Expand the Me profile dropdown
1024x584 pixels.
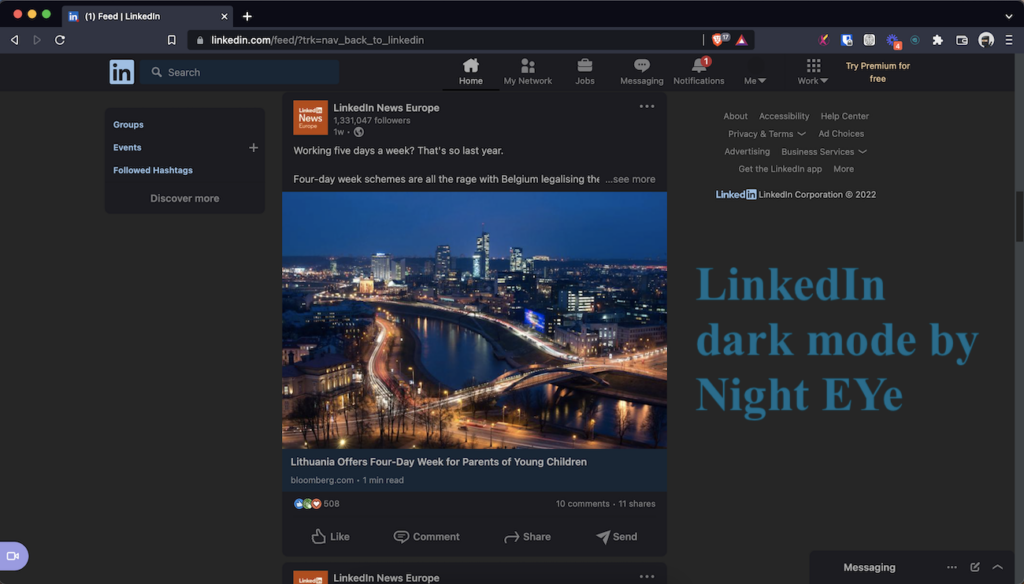(754, 74)
